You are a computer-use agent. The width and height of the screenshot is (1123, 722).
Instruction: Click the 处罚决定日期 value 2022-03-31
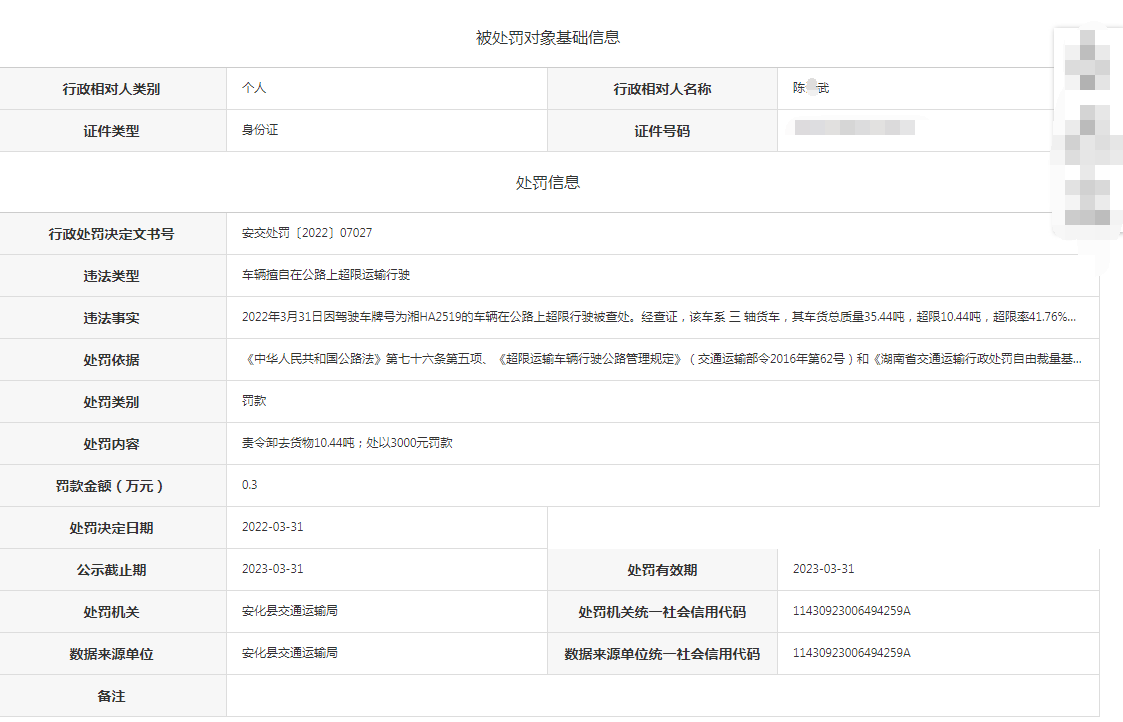point(272,527)
